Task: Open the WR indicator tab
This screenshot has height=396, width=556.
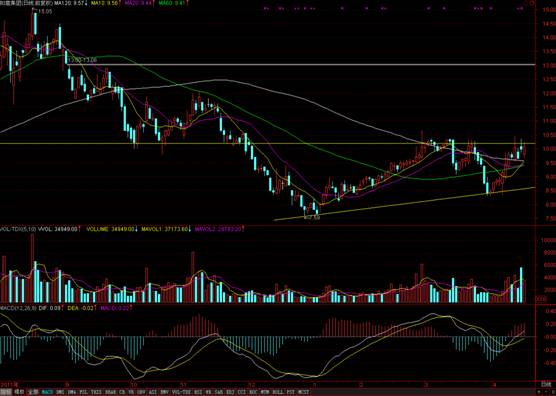Action: click(207, 392)
